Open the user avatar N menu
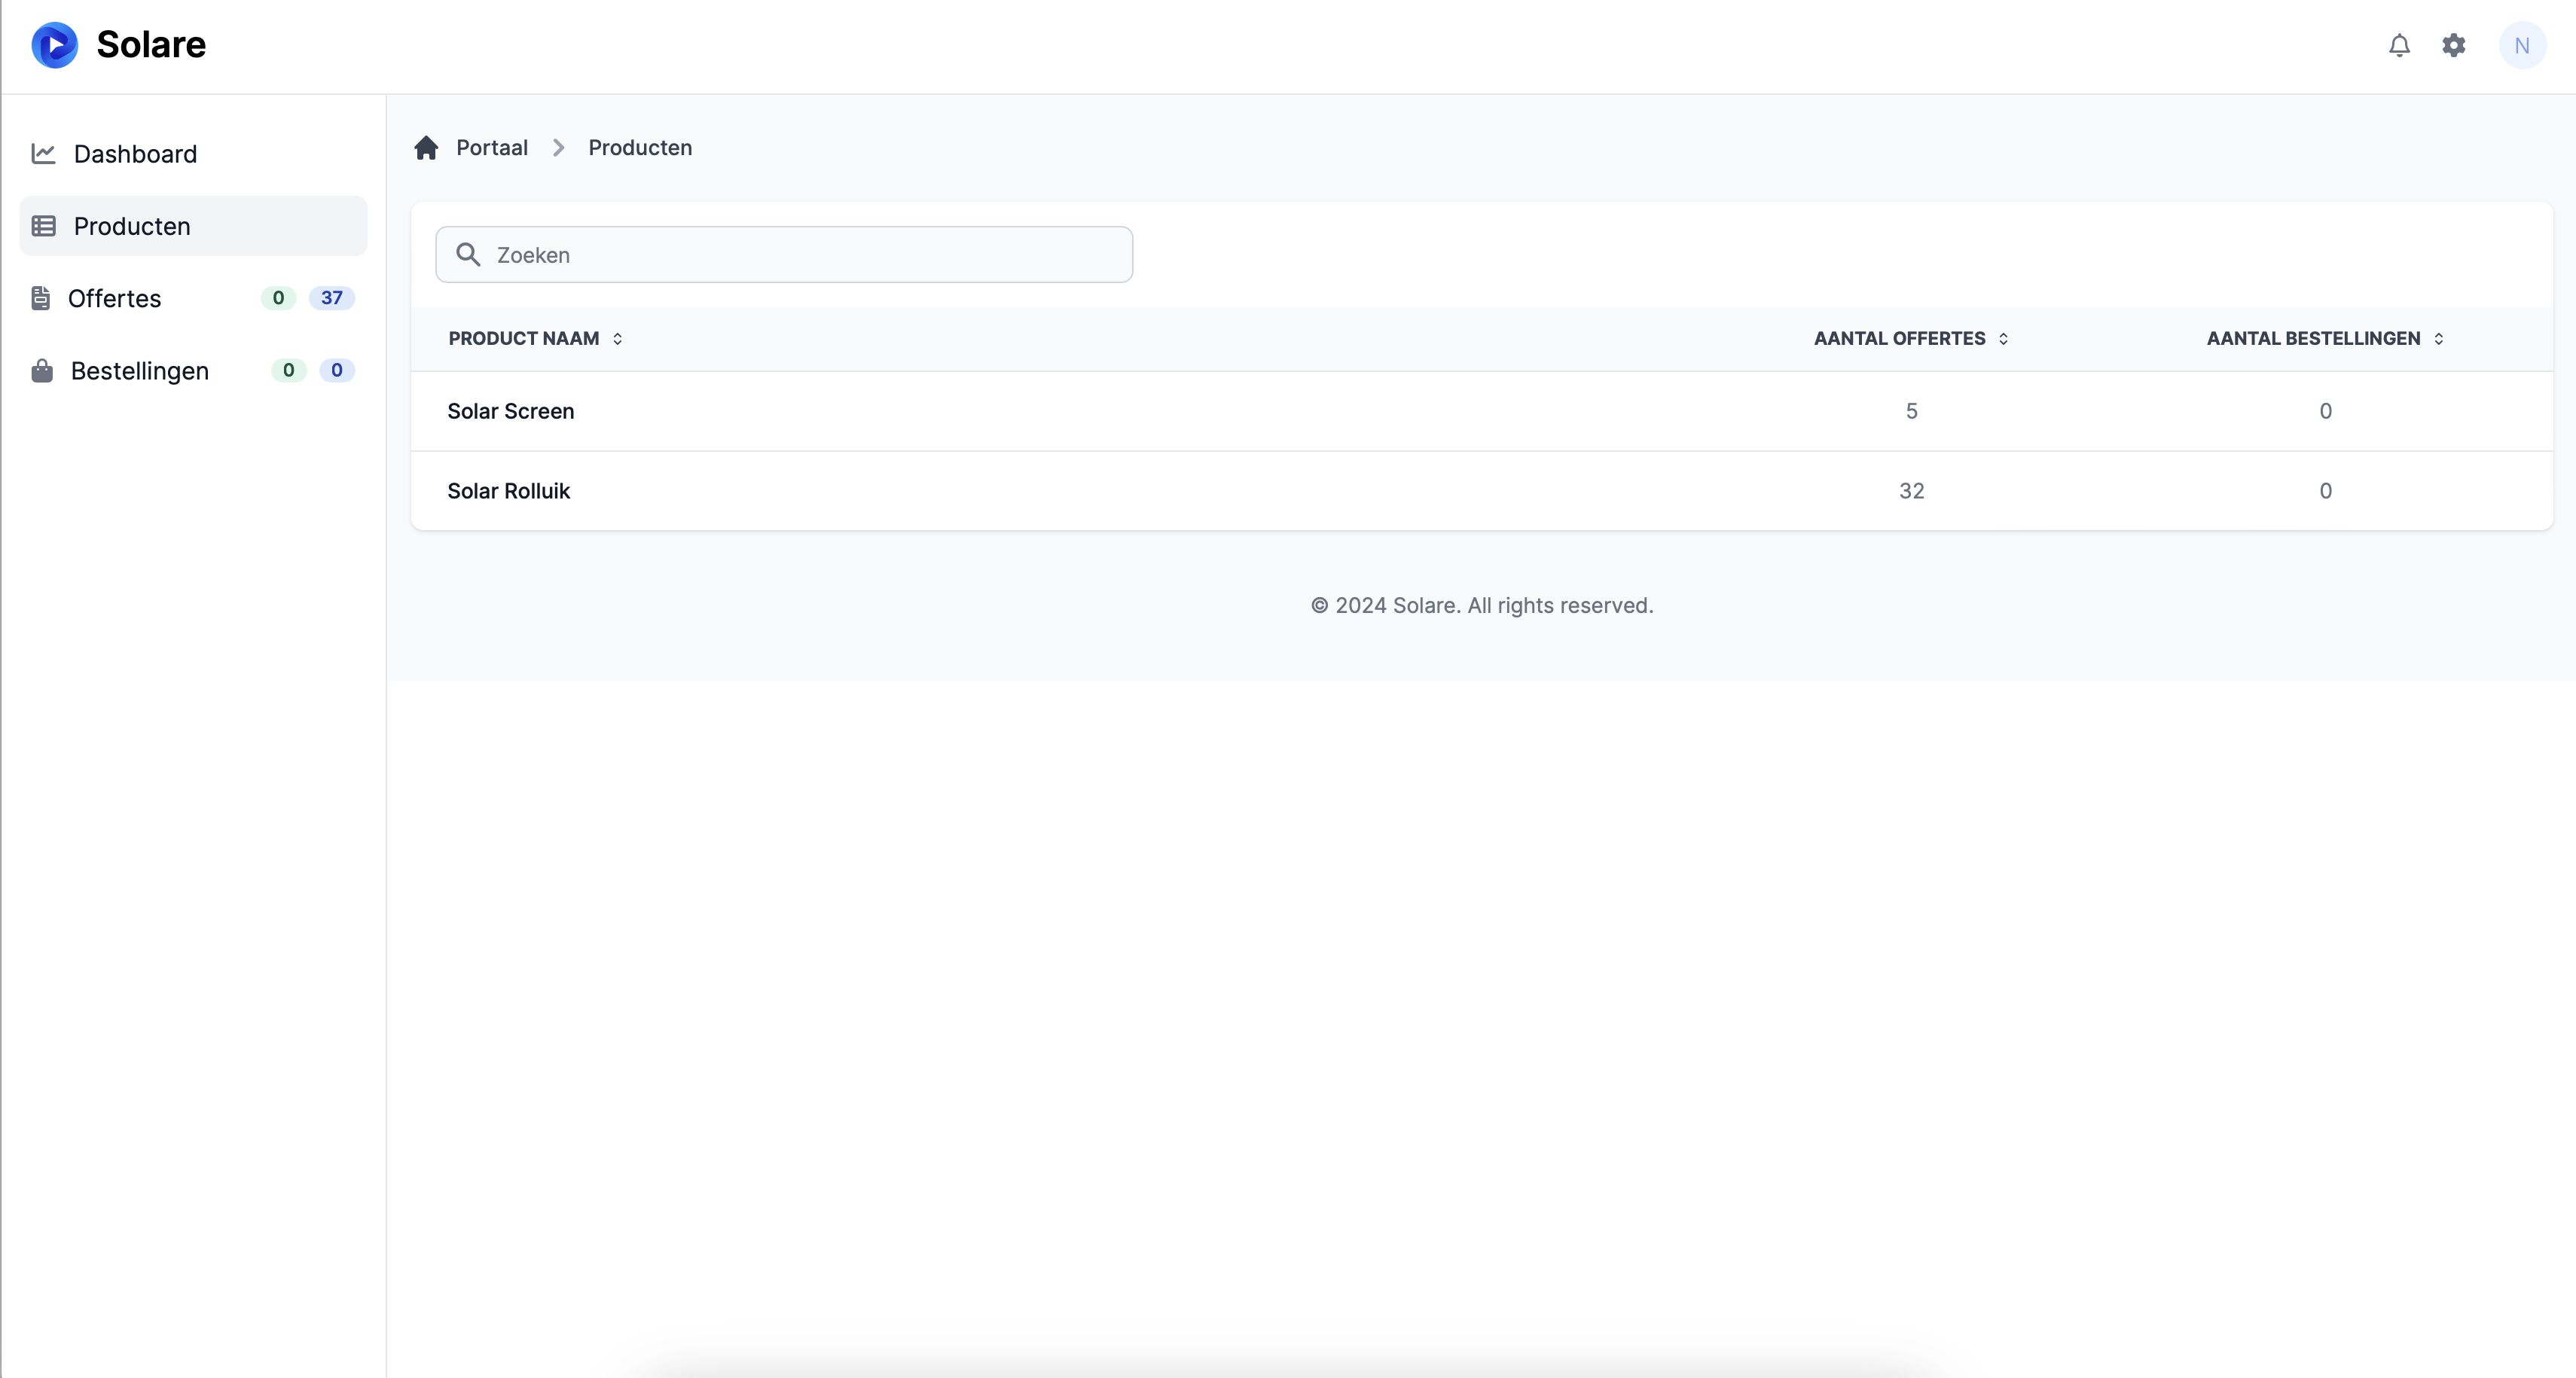The image size is (2576, 1378). click(2522, 45)
